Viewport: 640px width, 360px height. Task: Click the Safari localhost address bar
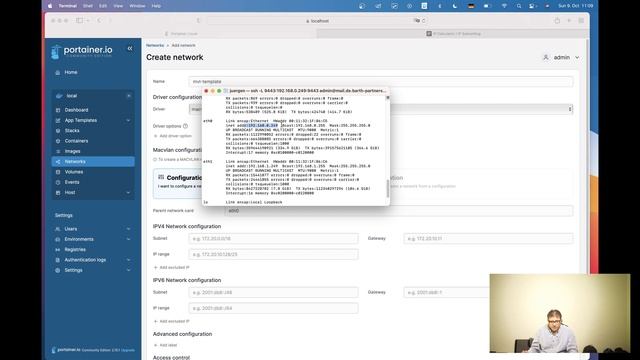click(318, 20)
